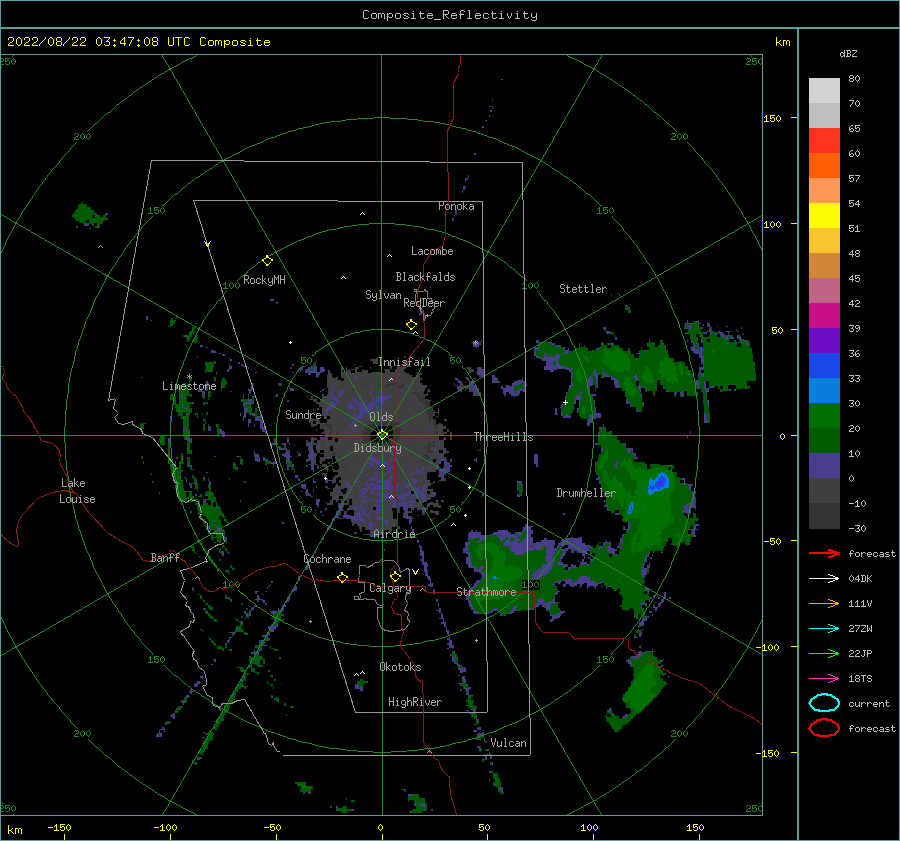Click the Calgary city label
The image size is (900, 841).
tap(390, 588)
